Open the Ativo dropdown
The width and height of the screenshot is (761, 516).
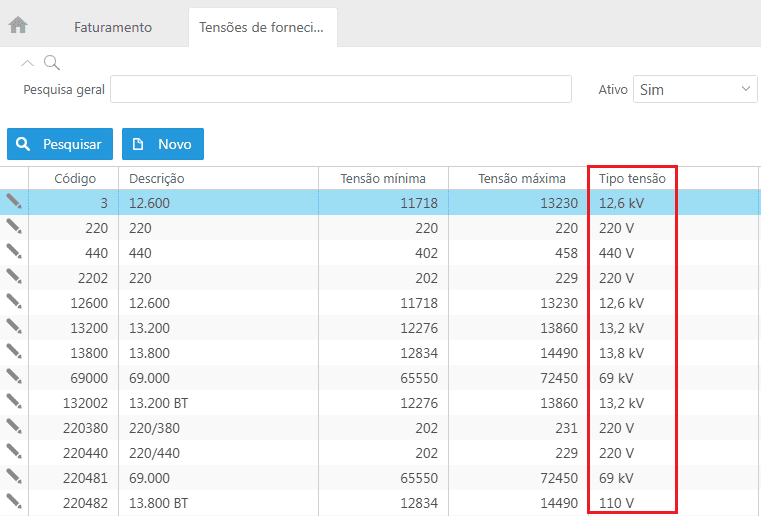click(695, 90)
